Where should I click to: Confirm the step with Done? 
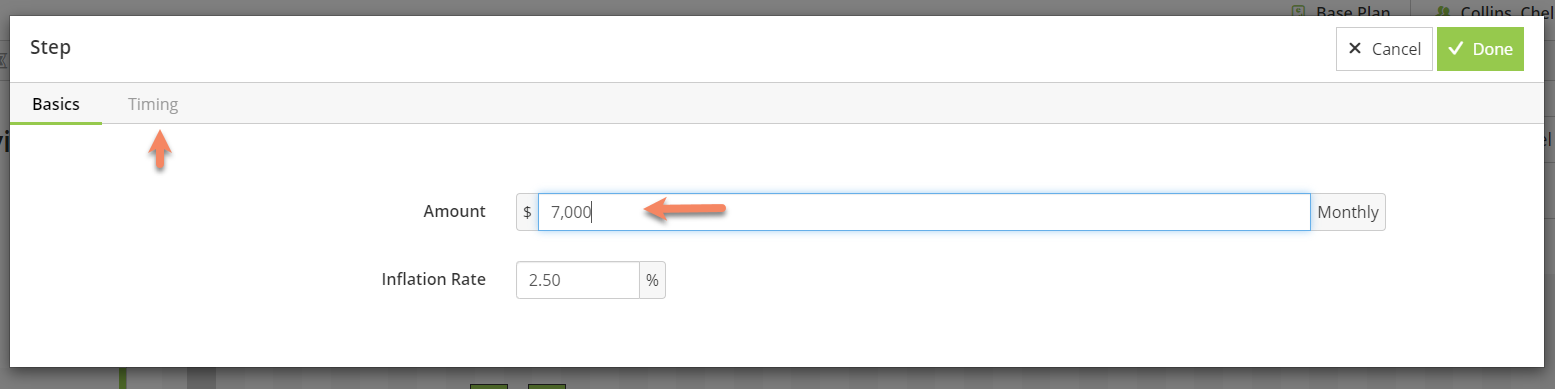click(1480, 49)
